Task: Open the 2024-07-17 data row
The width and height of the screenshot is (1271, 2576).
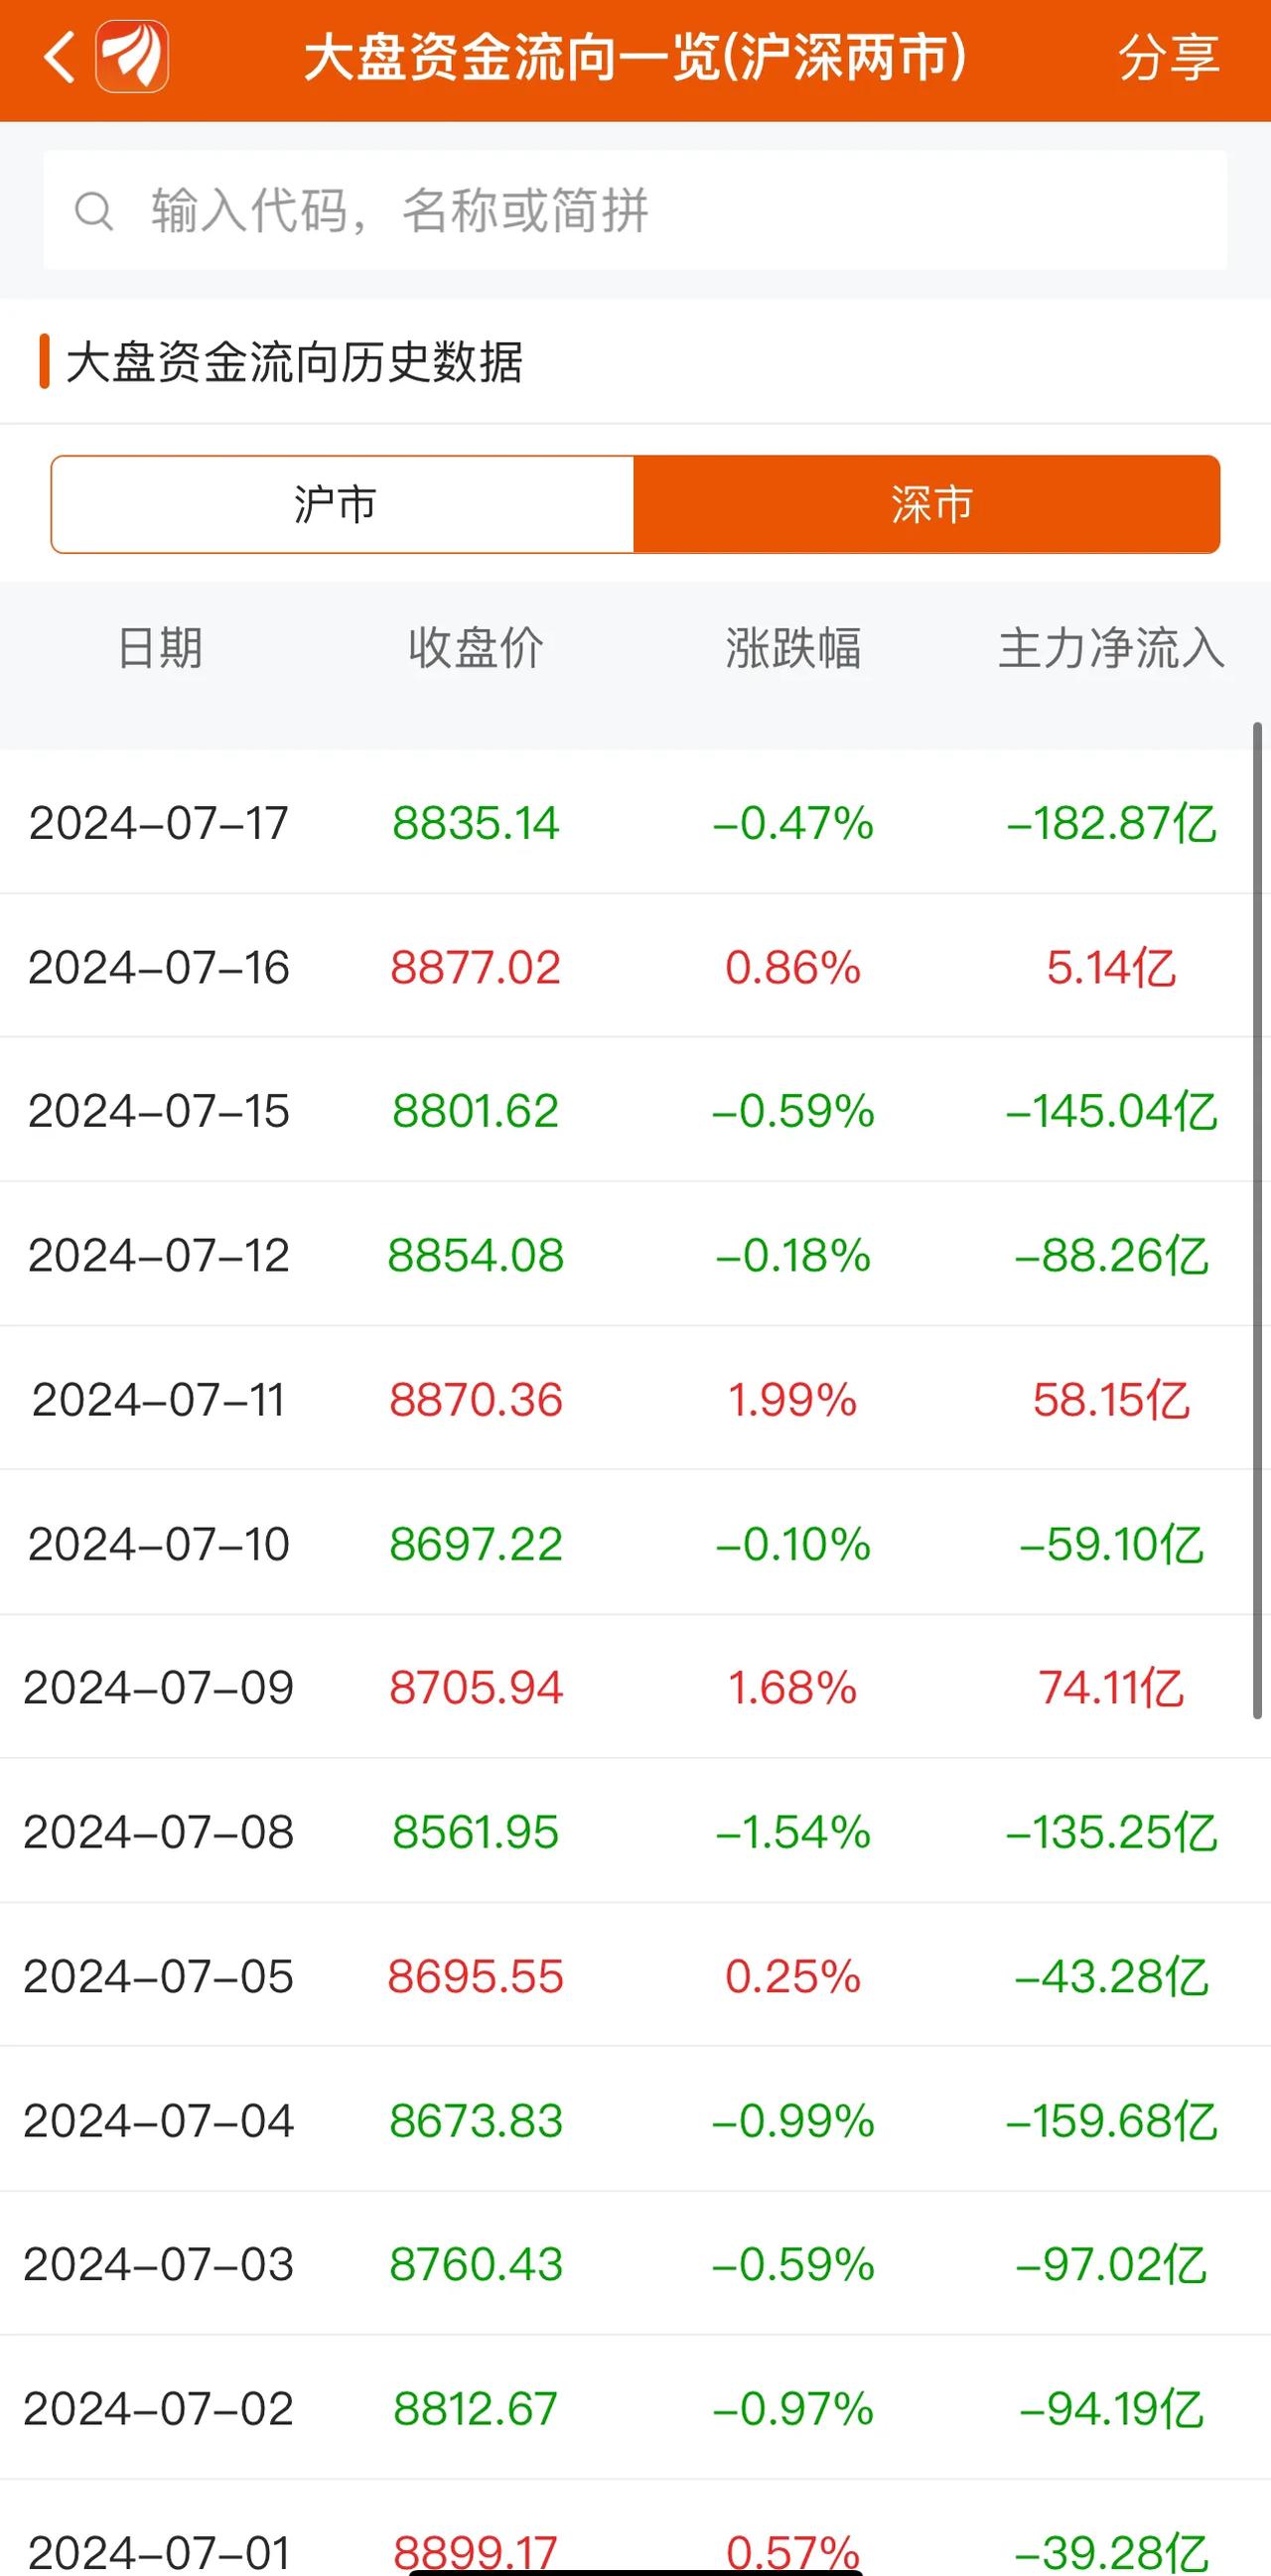Action: click(x=635, y=823)
